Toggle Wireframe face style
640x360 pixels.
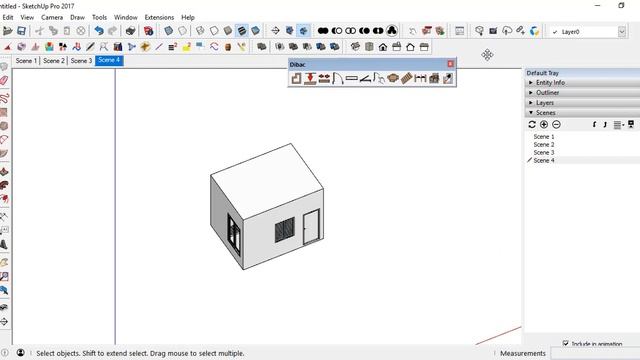pos(200,31)
